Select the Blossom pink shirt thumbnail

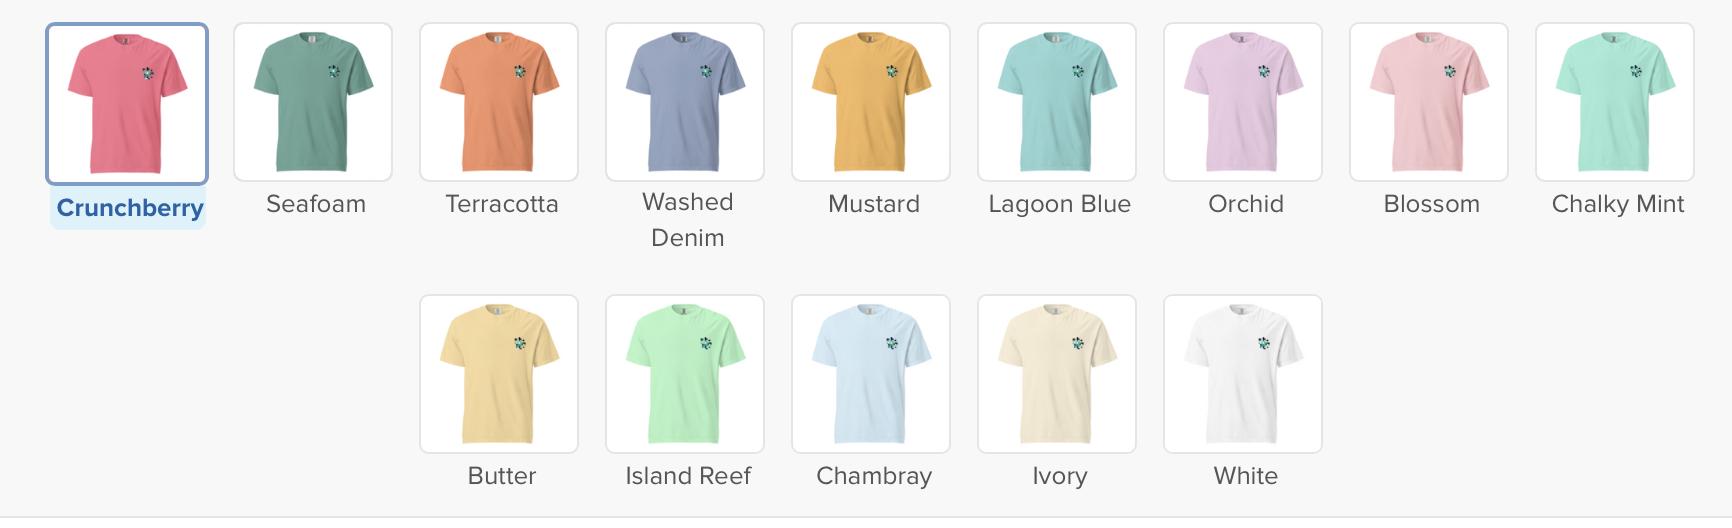point(1429,102)
